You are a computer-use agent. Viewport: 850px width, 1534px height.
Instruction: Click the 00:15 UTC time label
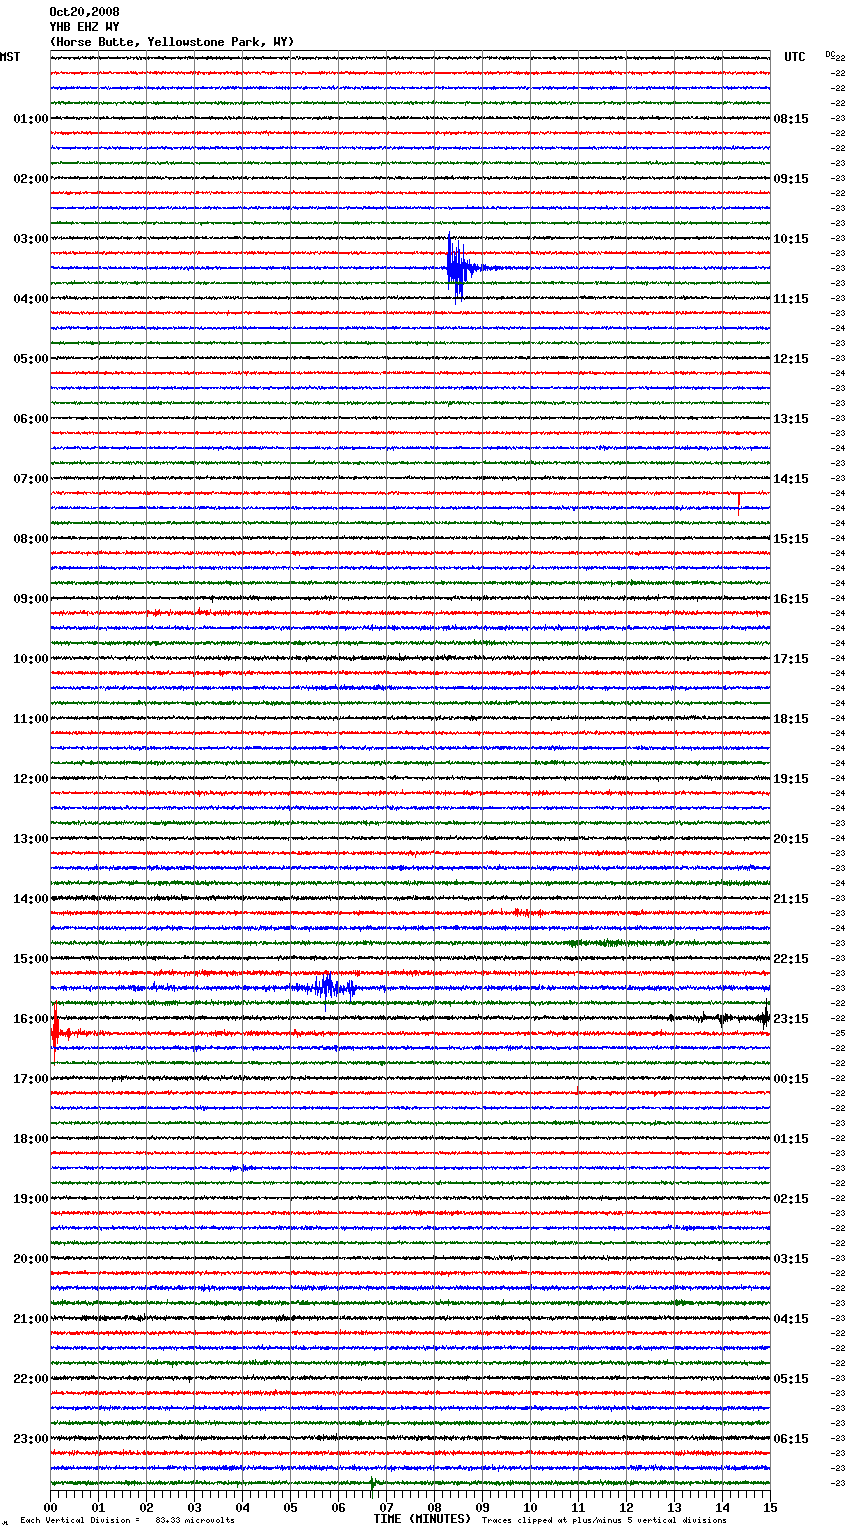pyautogui.click(x=791, y=1079)
